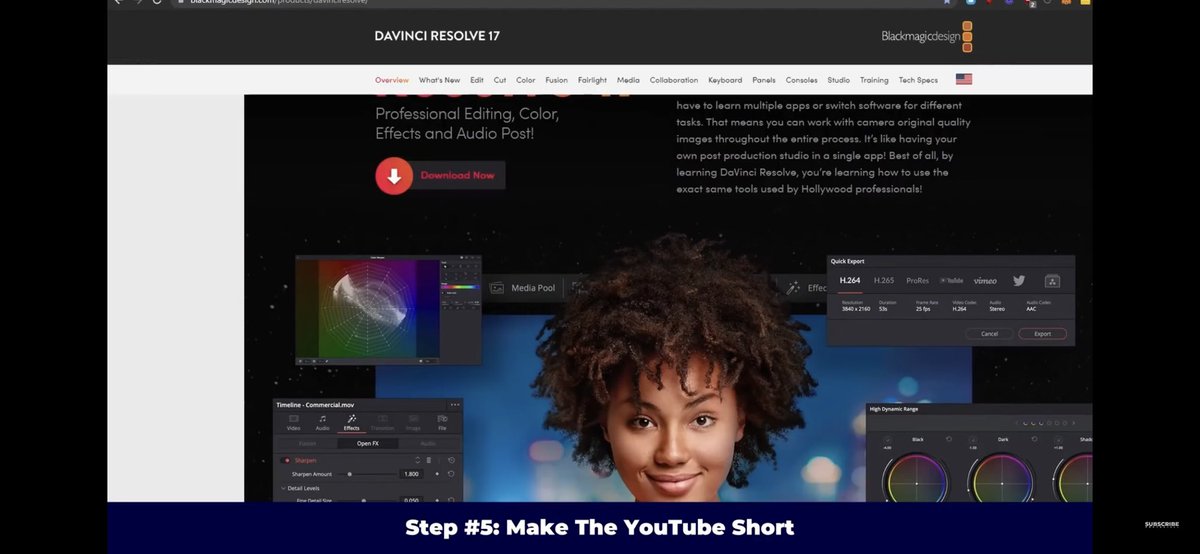
Task: Click the Black color wheel
Action: click(x=917, y=479)
